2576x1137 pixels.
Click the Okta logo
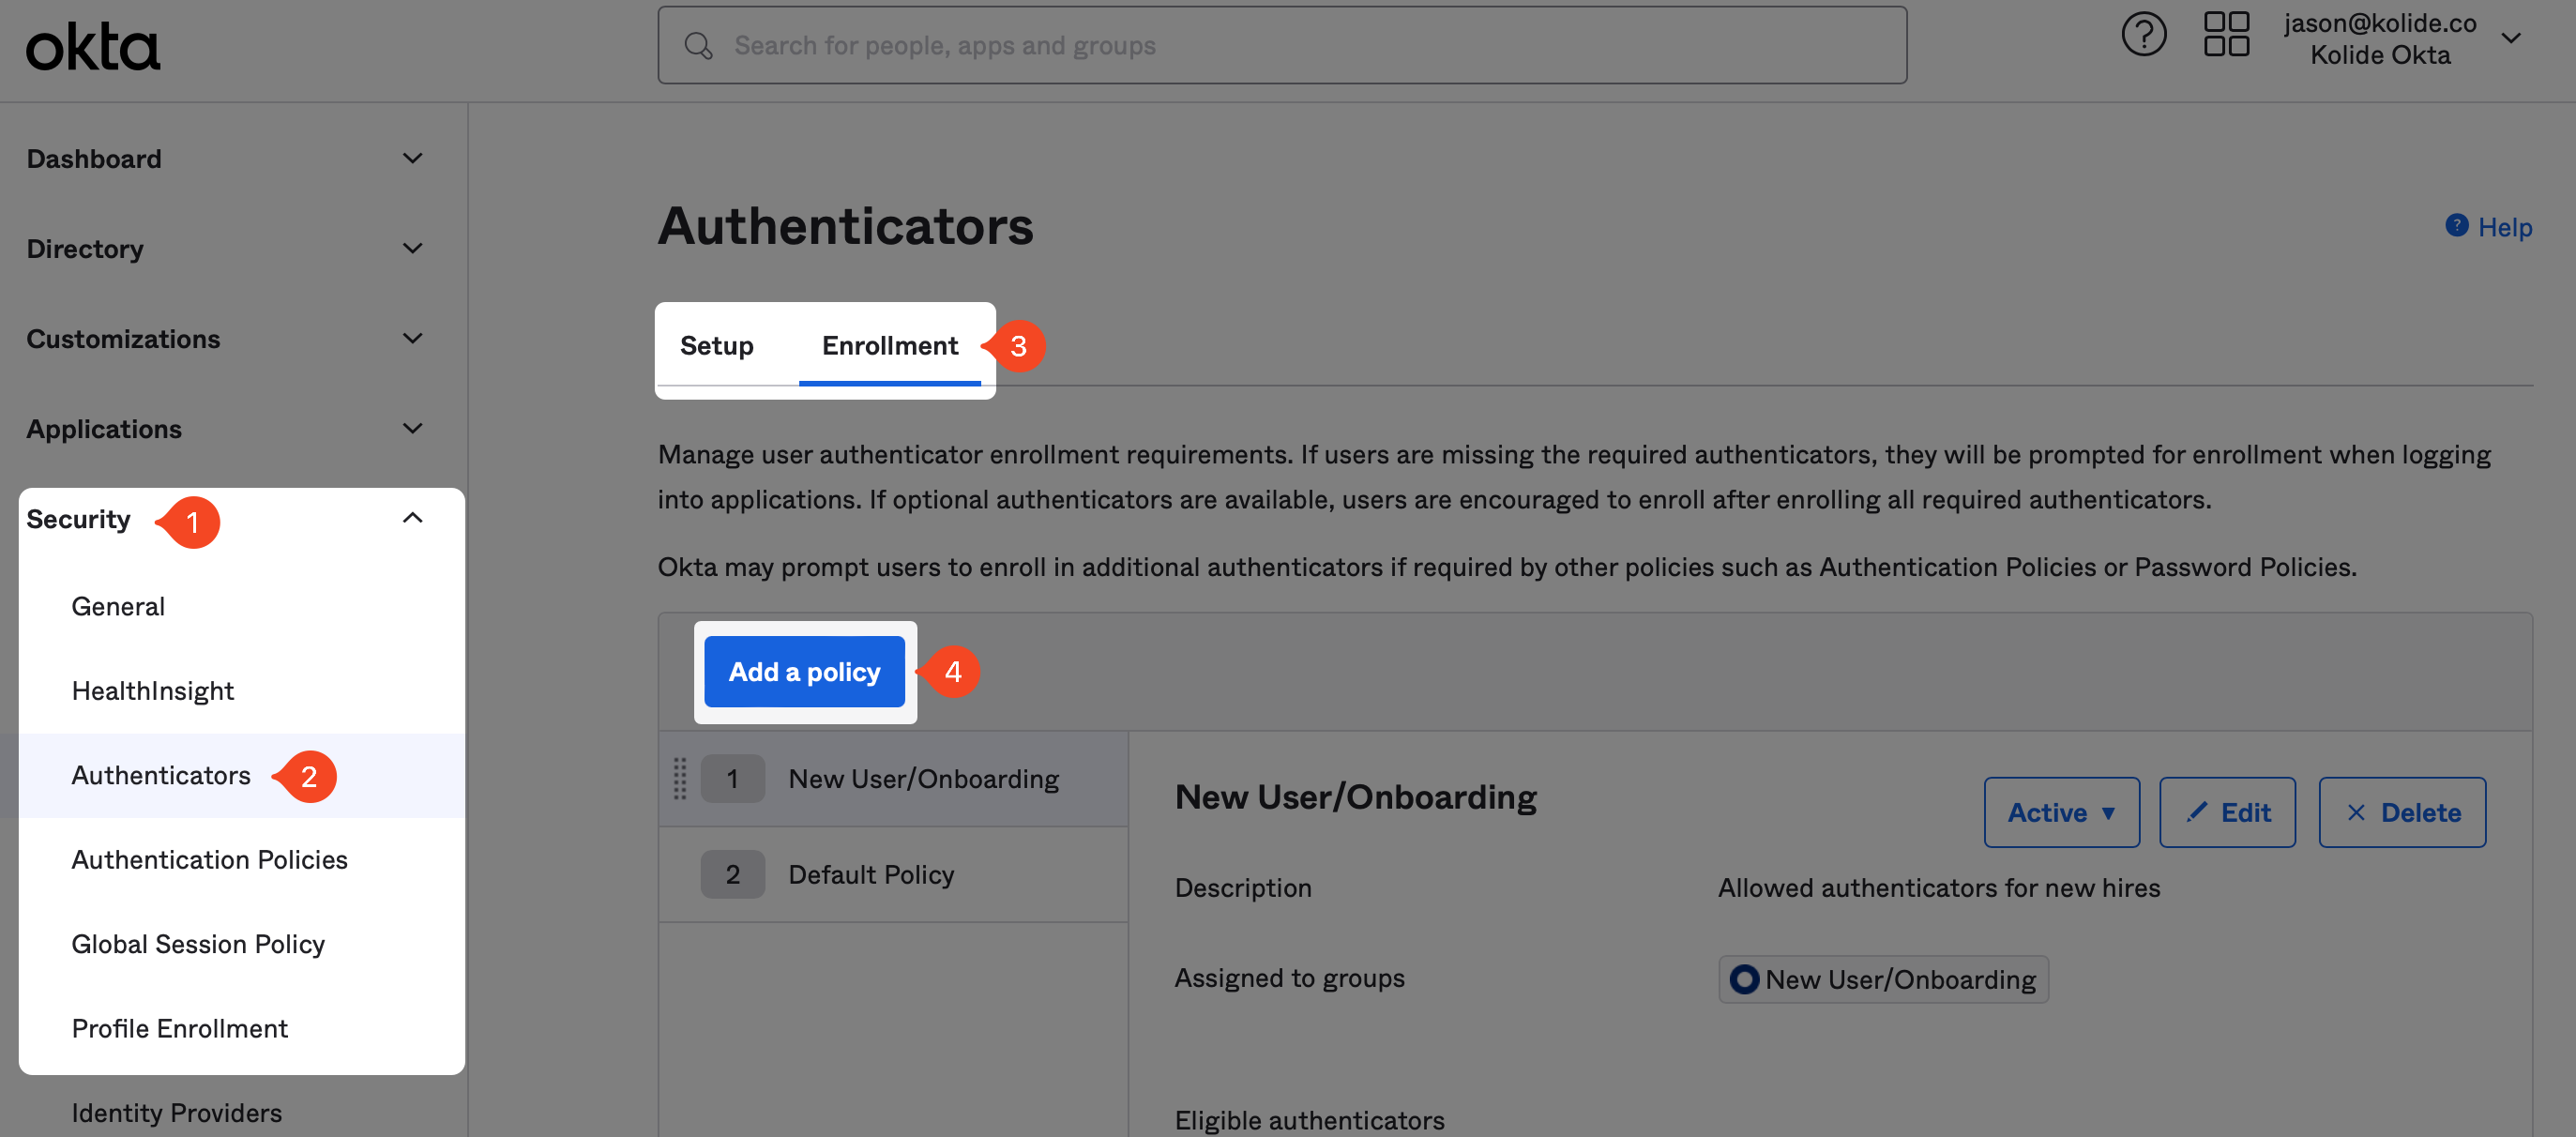click(x=93, y=47)
